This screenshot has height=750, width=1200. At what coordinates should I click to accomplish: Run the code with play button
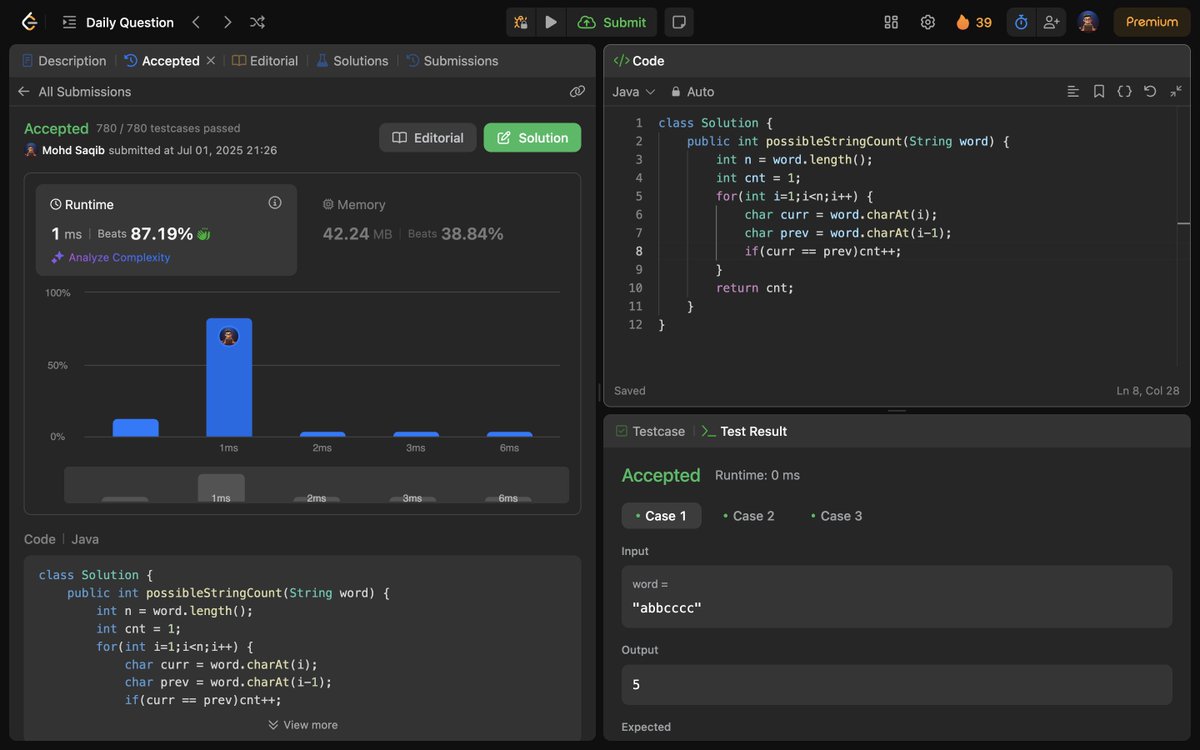551,22
